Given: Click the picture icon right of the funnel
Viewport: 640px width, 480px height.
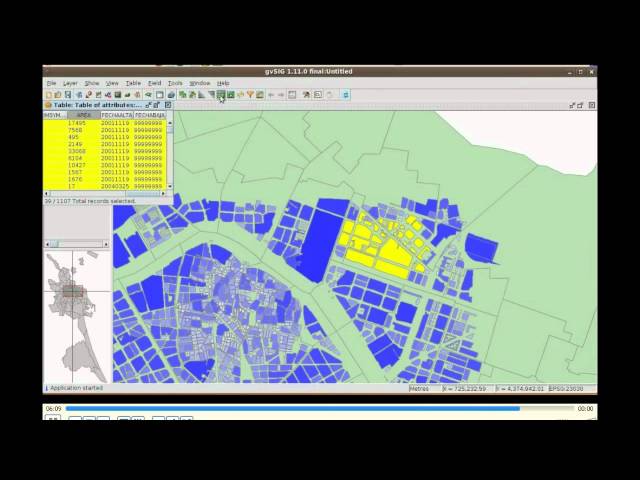Looking at the screenshot, I should click(x=260, y=95).
